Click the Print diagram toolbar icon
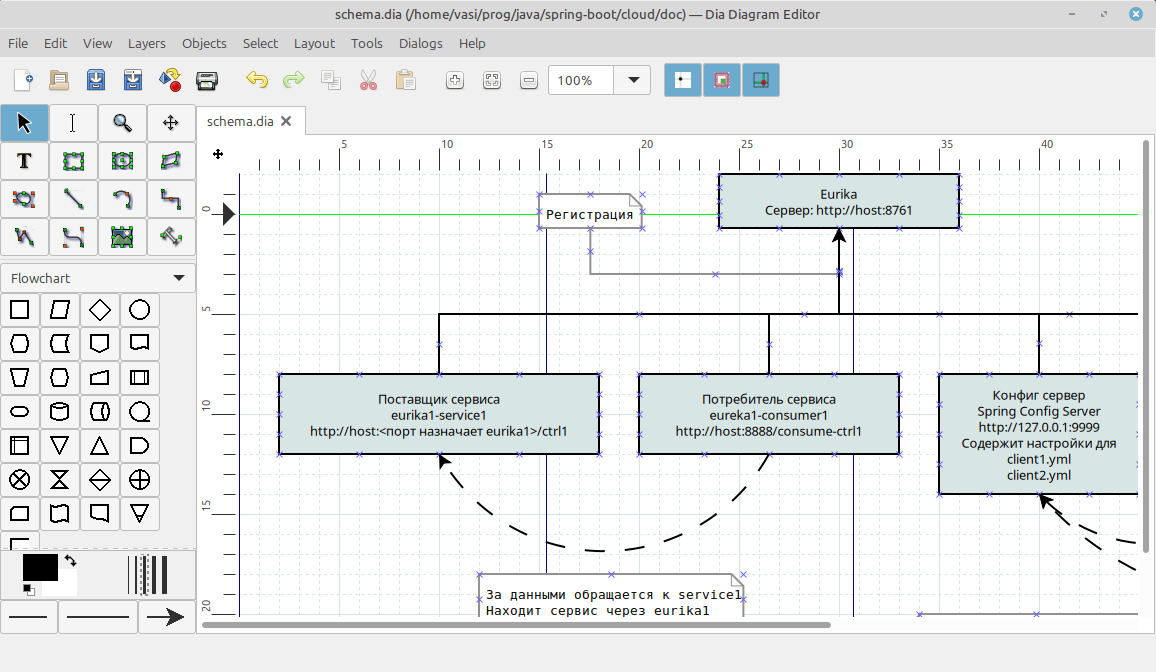 207,80
